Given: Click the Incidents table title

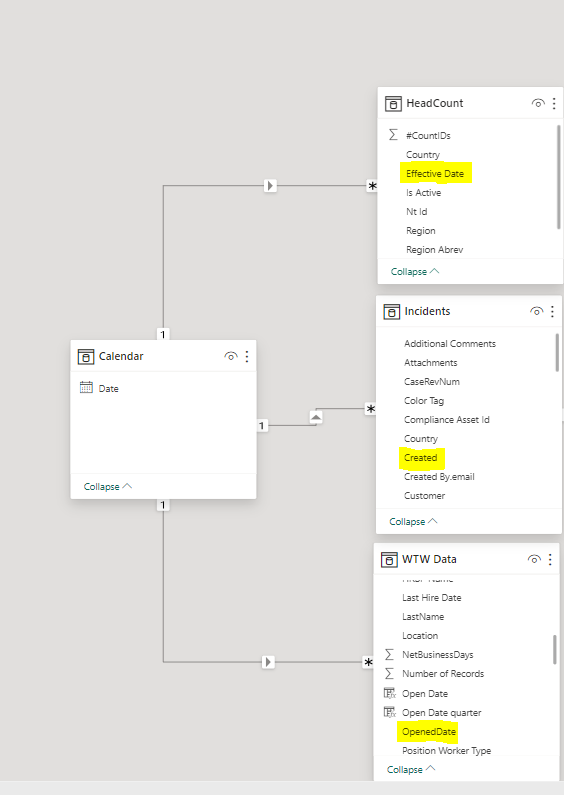Looking at the screenshot, I should click(x=427, y=311).
